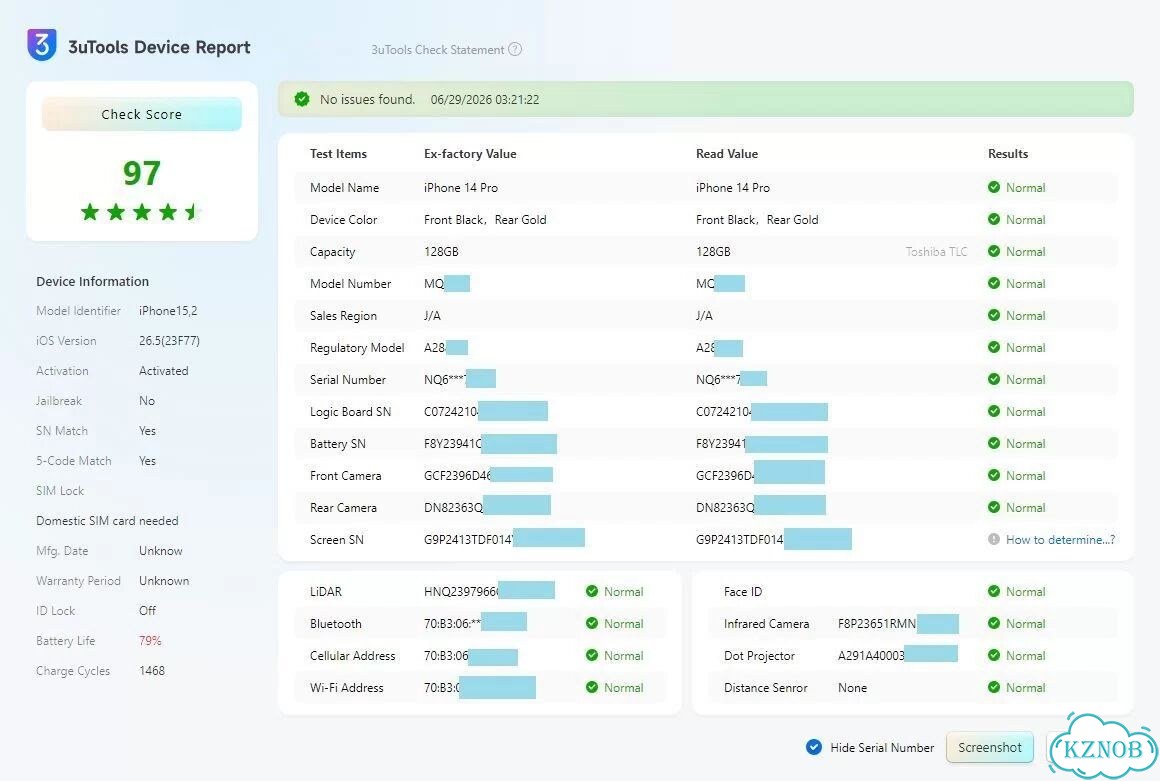Click the Normal check icon for Model Name
This screenshot has height=781, width=1160.
[x=994, y=187]
